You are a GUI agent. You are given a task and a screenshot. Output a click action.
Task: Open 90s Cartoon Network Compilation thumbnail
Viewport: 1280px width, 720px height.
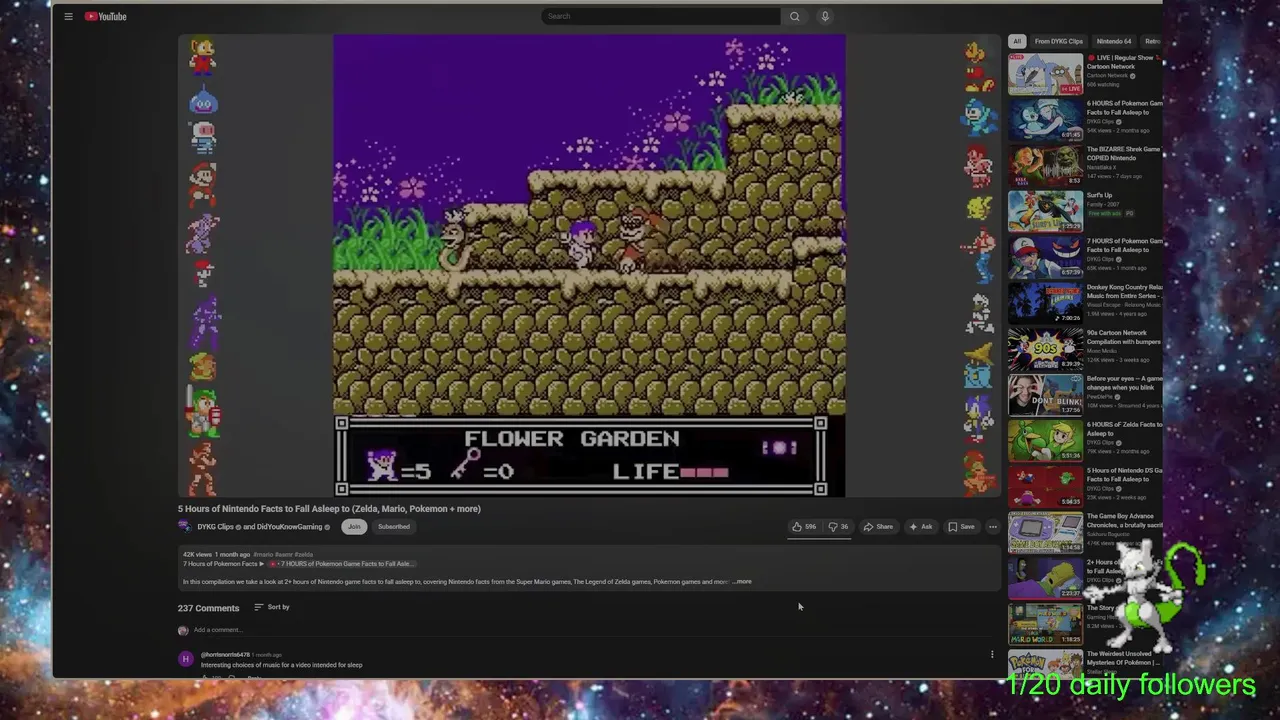(1045, 349)
